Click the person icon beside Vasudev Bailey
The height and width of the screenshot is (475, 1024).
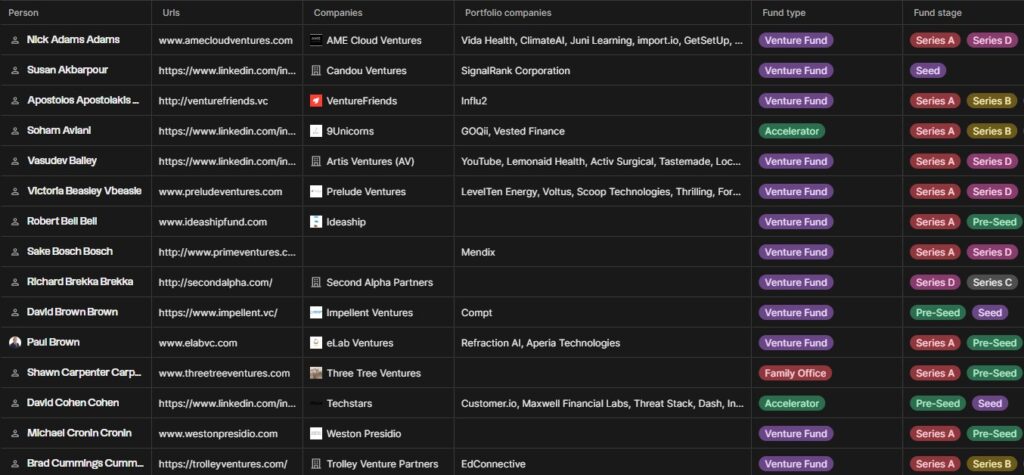coord(15,161)
